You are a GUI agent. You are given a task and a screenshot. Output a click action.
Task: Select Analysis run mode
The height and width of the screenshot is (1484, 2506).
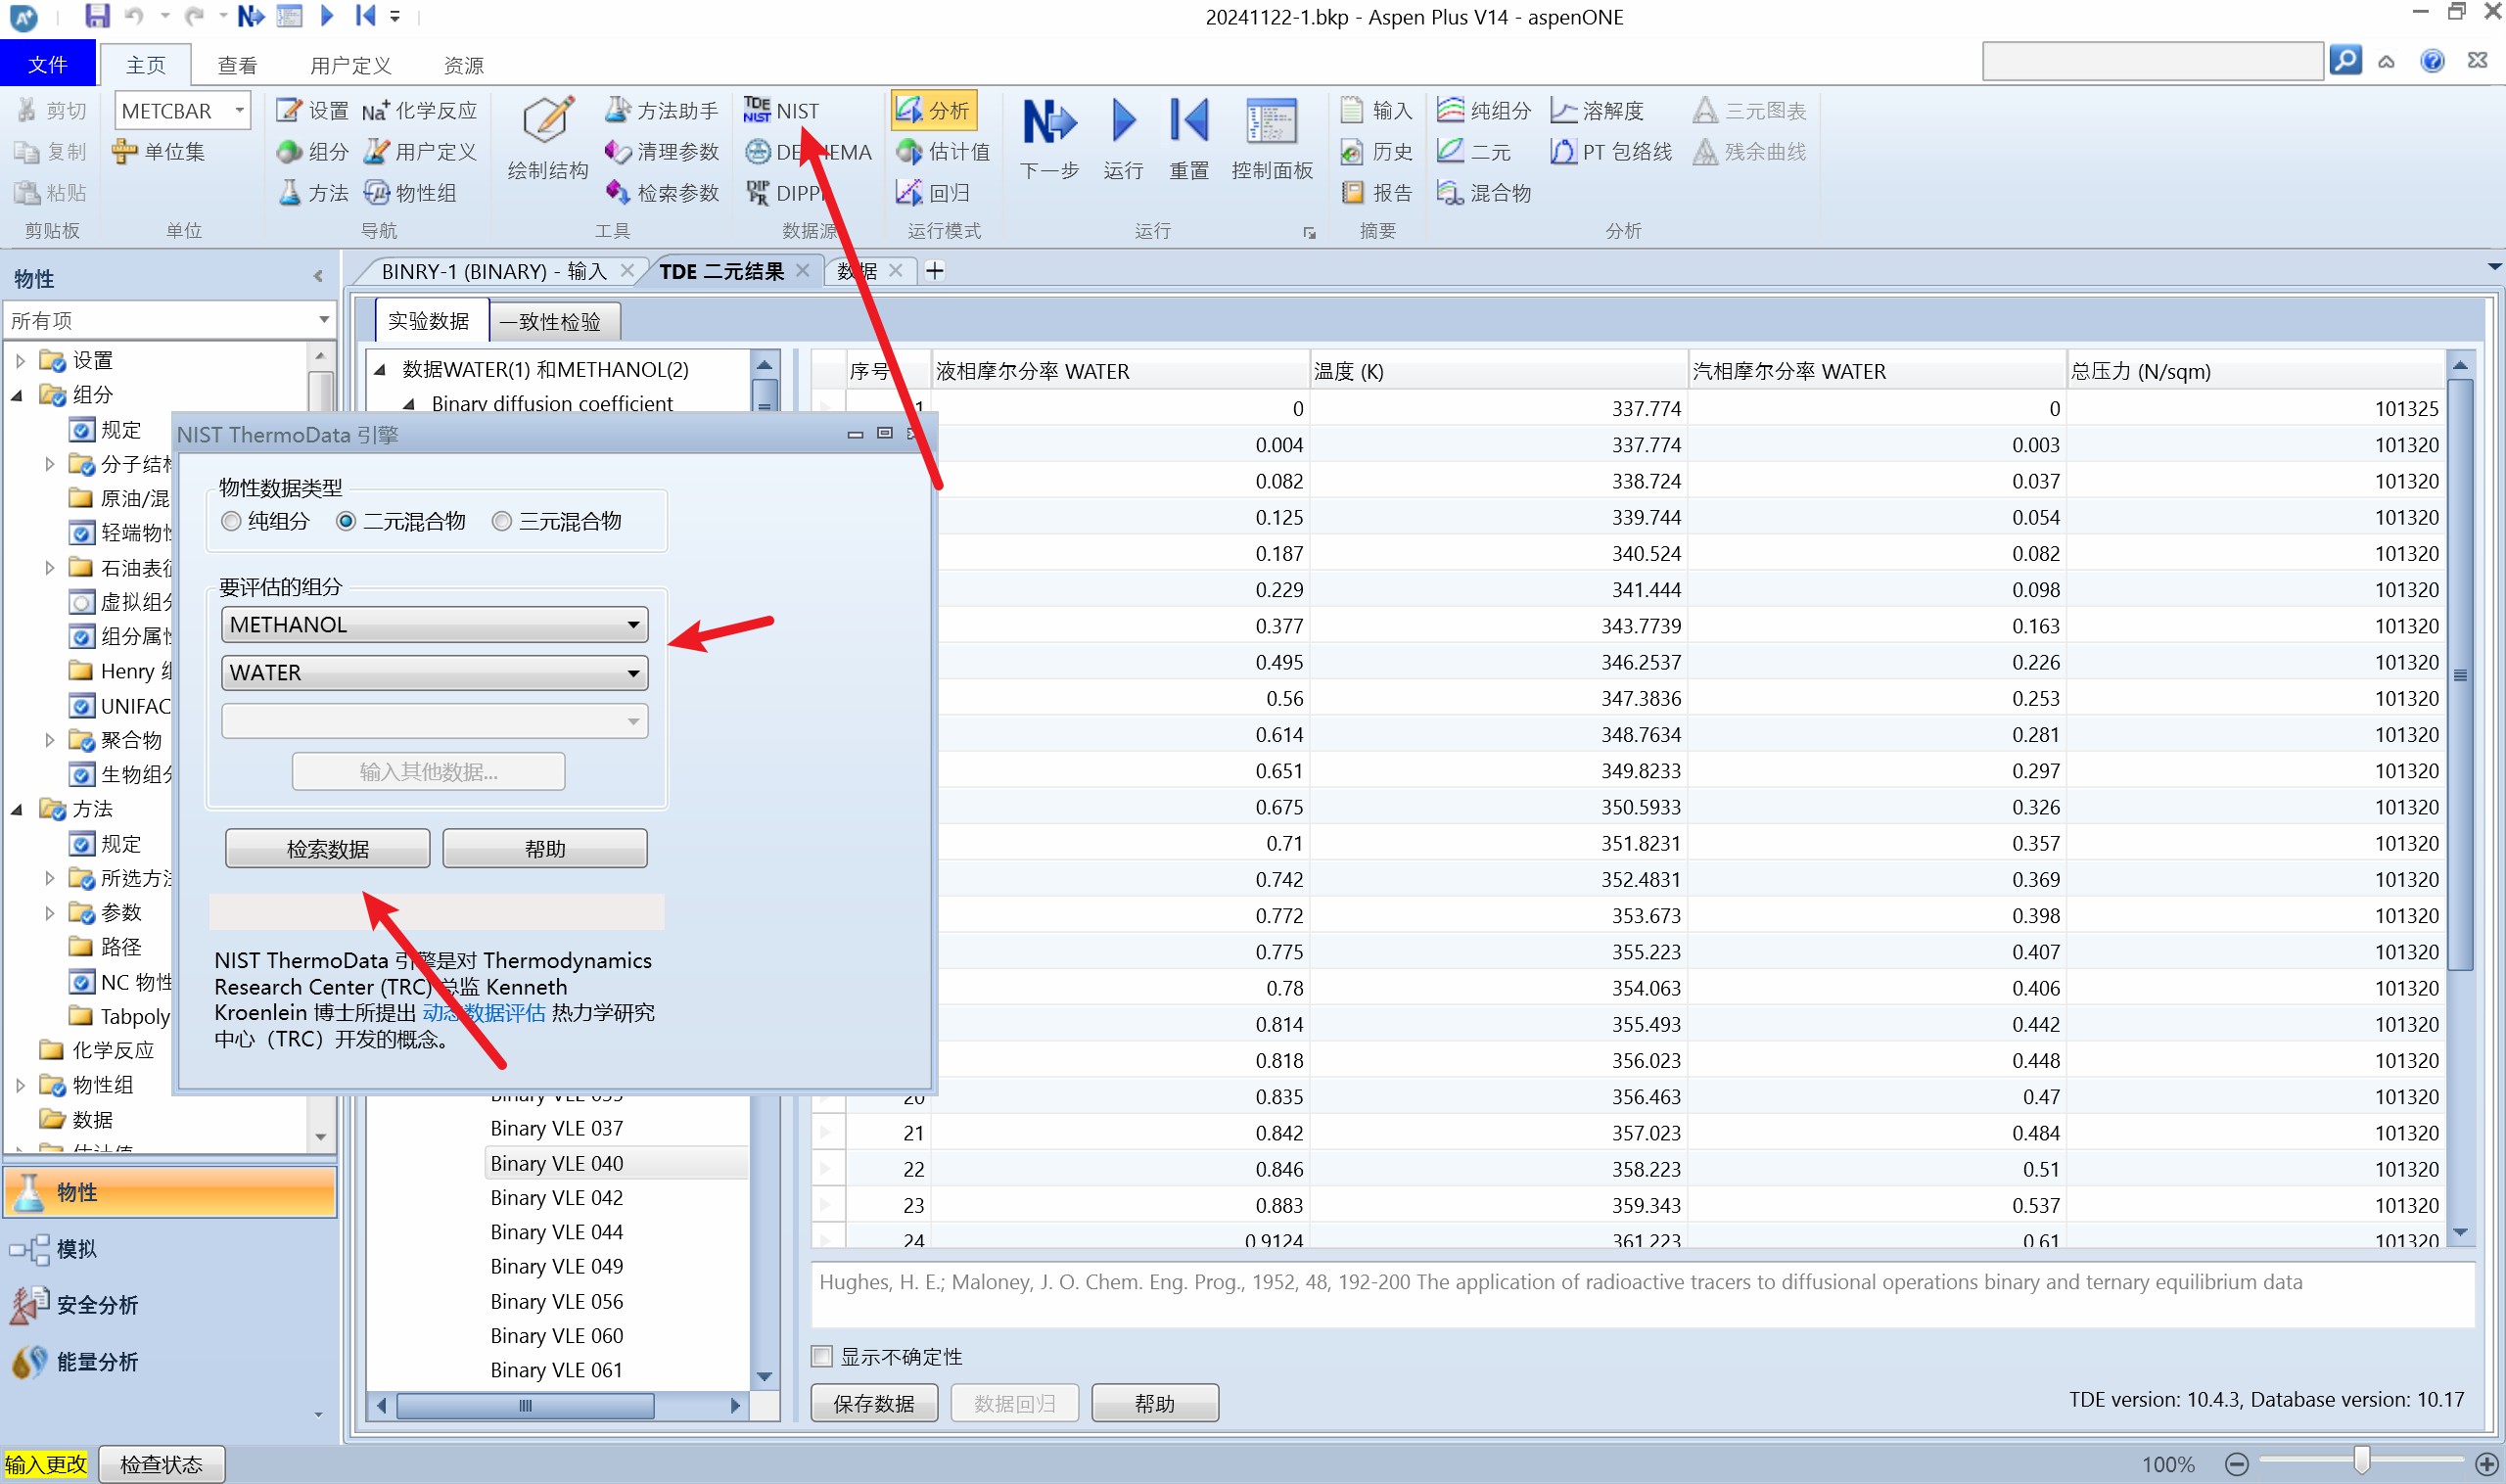click(933, 110)
